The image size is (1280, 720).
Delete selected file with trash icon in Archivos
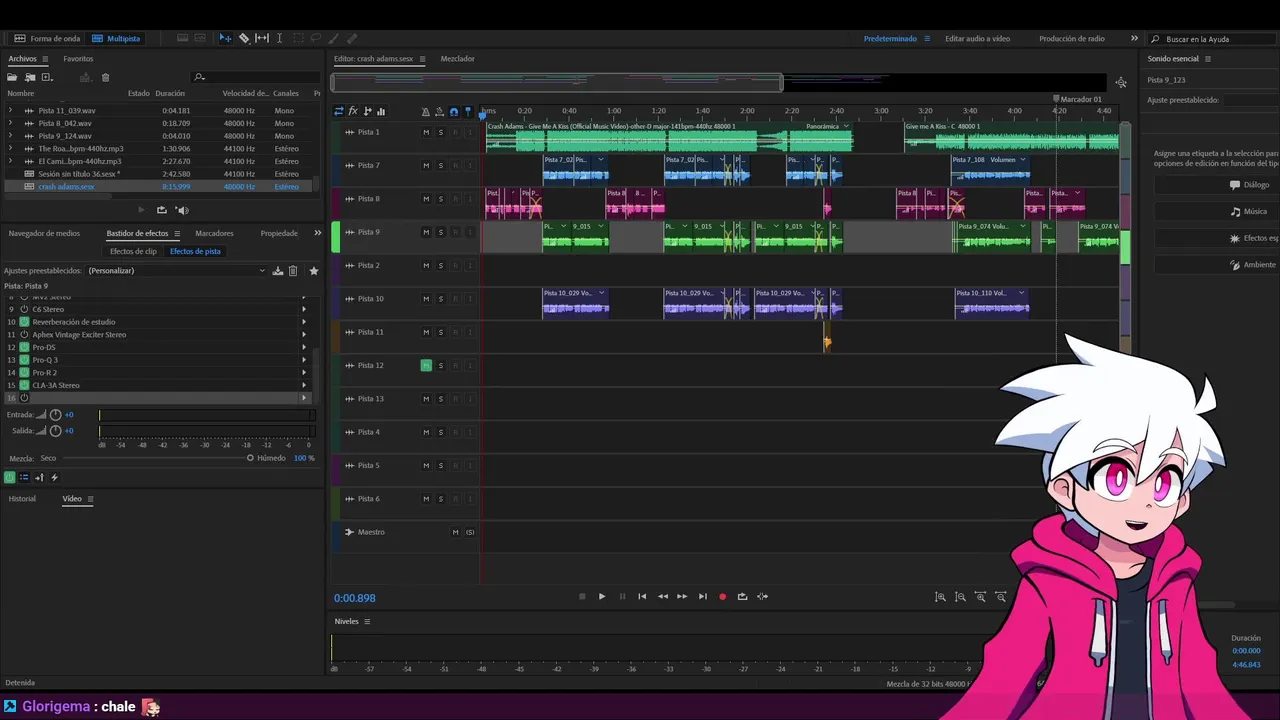106,77
